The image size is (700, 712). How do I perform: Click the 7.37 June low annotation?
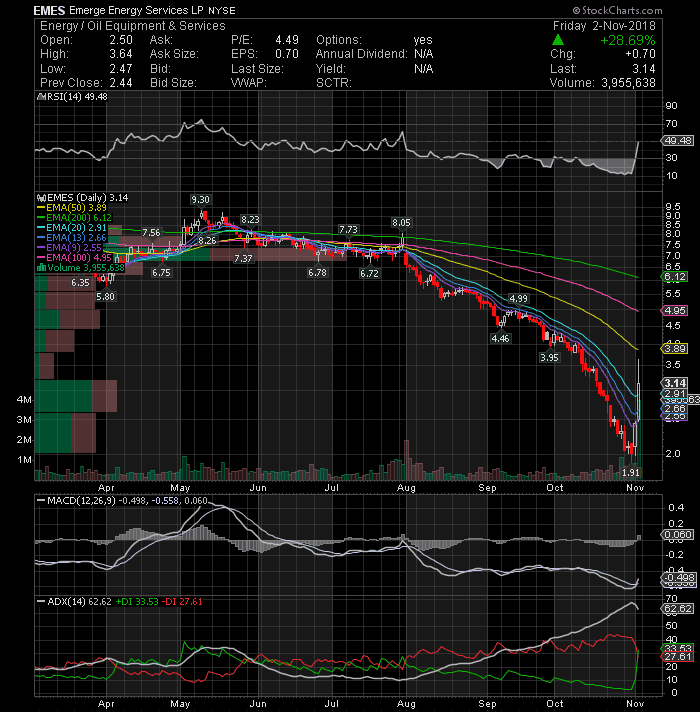coord(243,258)
